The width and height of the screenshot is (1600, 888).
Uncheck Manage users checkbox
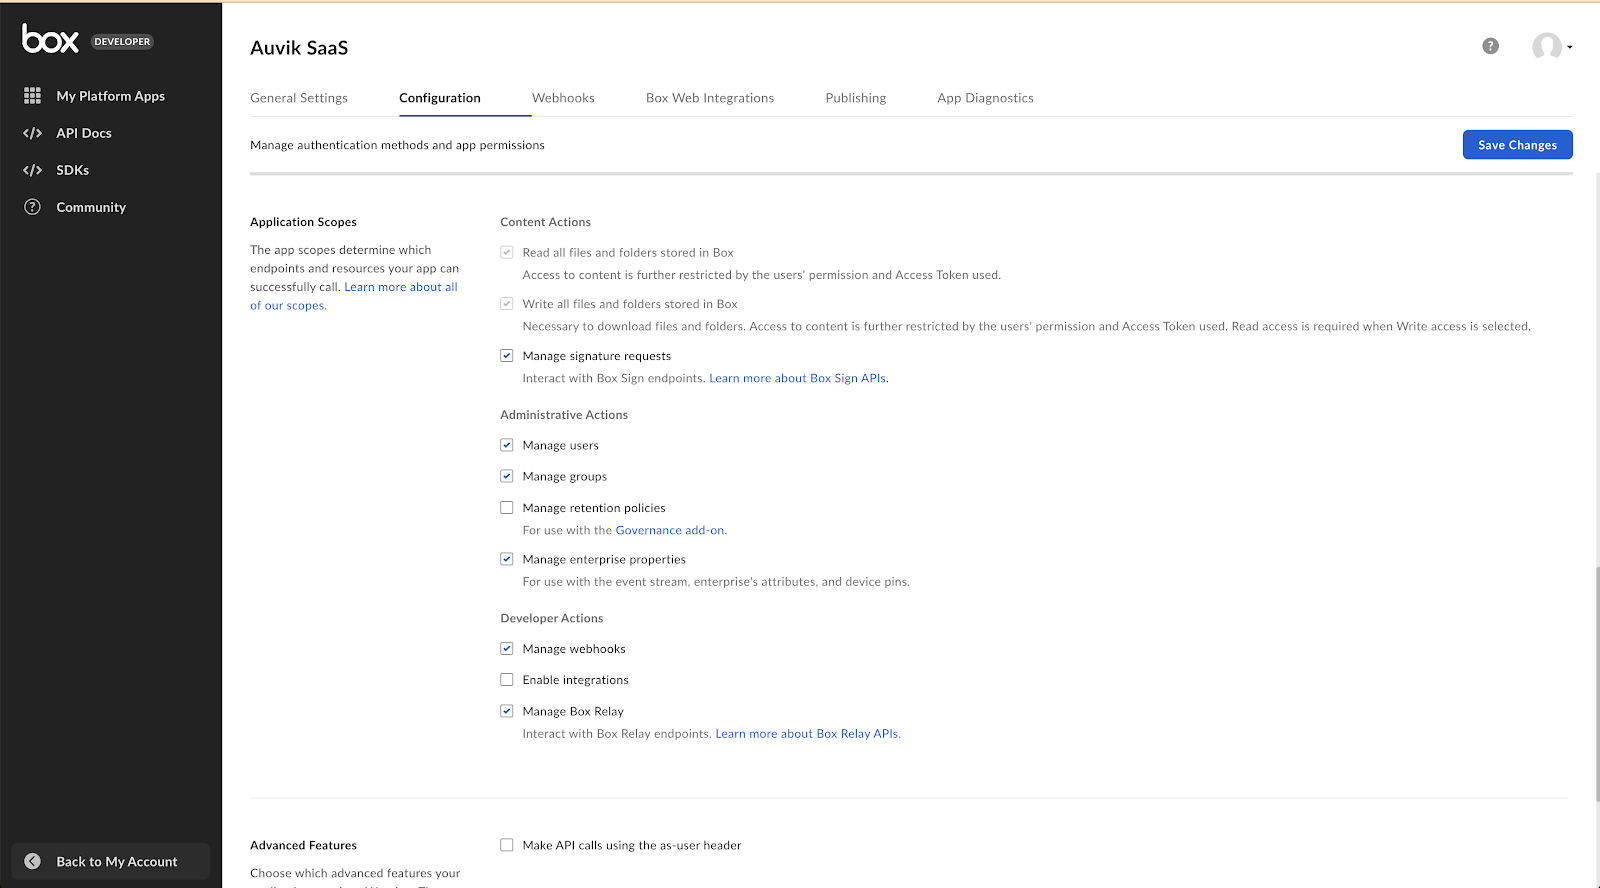click(x=507, y=445)
